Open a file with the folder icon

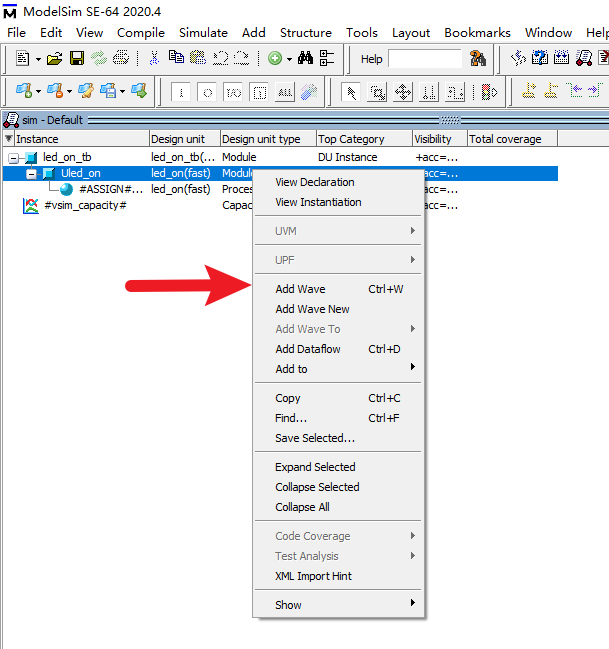54,58
